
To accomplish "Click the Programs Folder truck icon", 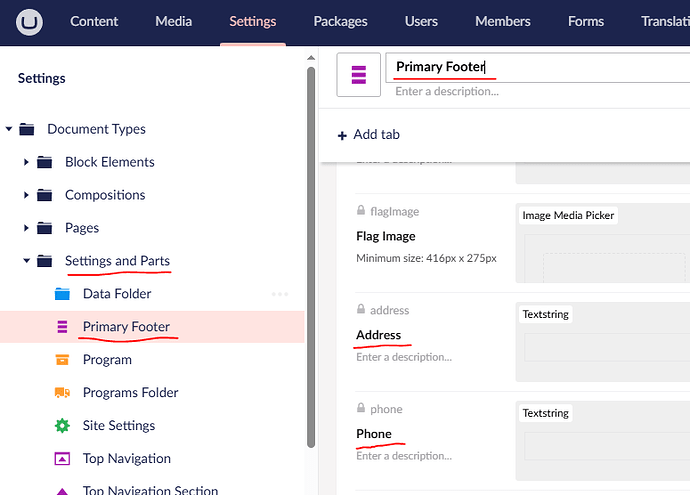I will [x=62, y=393].
